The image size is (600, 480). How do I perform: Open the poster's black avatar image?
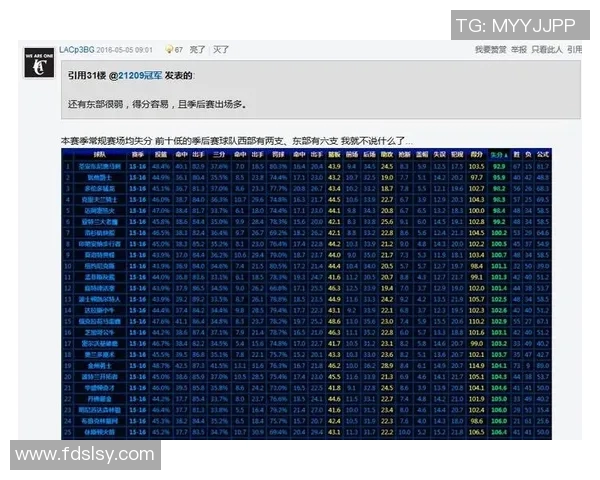[39, 63]
